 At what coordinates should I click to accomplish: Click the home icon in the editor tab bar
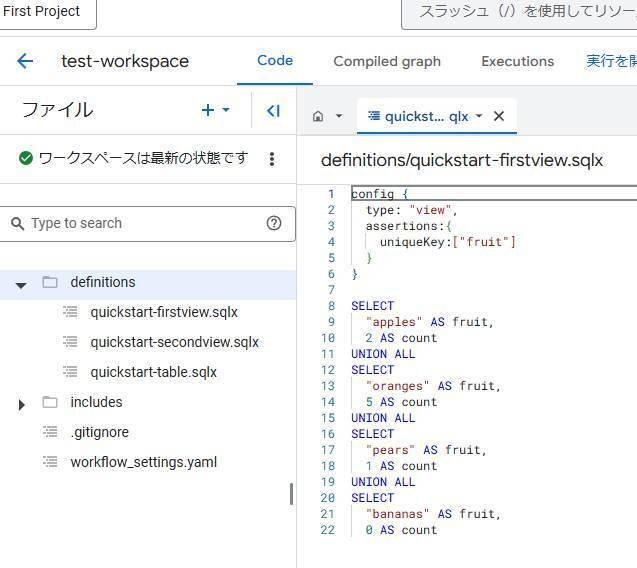[318, 117]
